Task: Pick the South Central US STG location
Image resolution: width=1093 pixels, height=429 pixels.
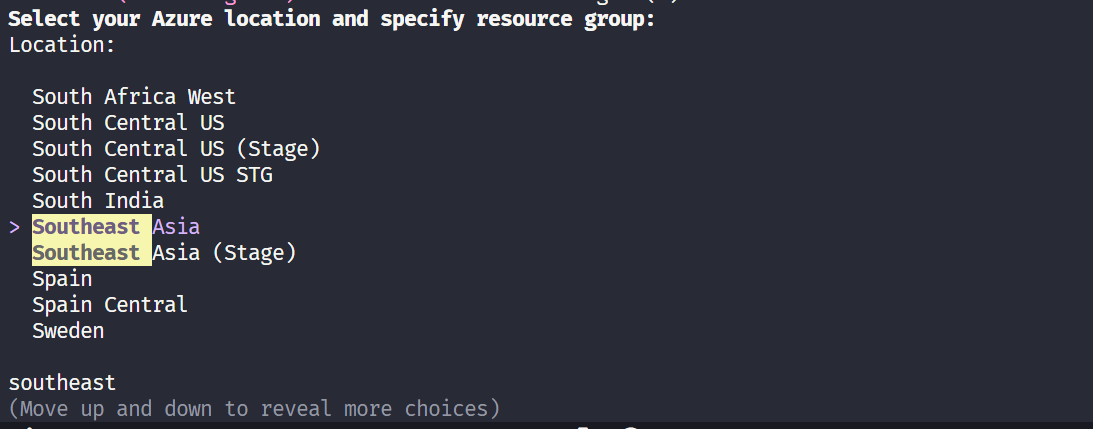Action: point(152,175)
